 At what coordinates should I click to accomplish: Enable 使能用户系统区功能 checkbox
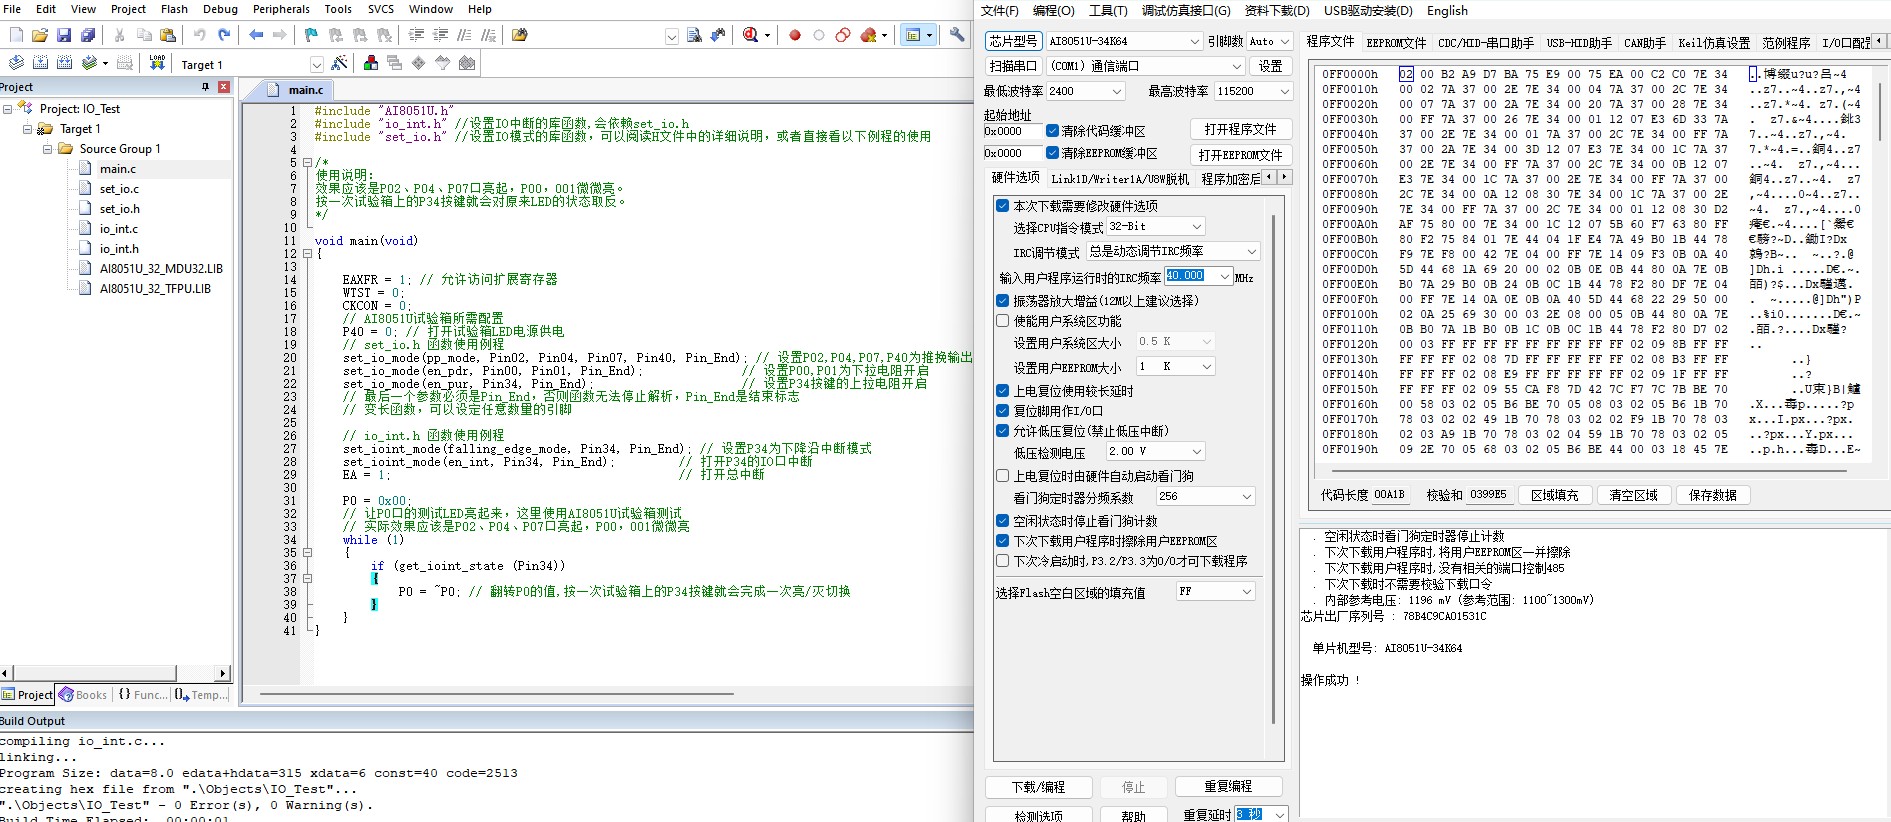1003,321
